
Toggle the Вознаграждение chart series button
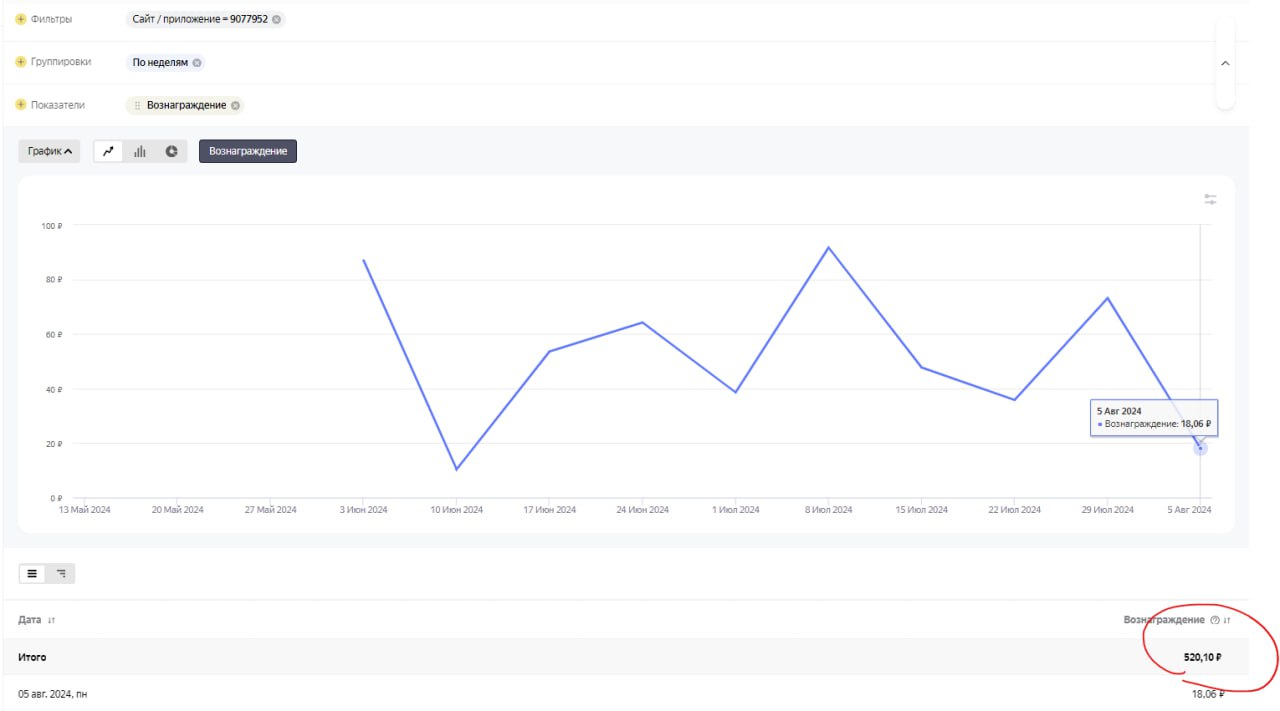[x=248, y=151]
